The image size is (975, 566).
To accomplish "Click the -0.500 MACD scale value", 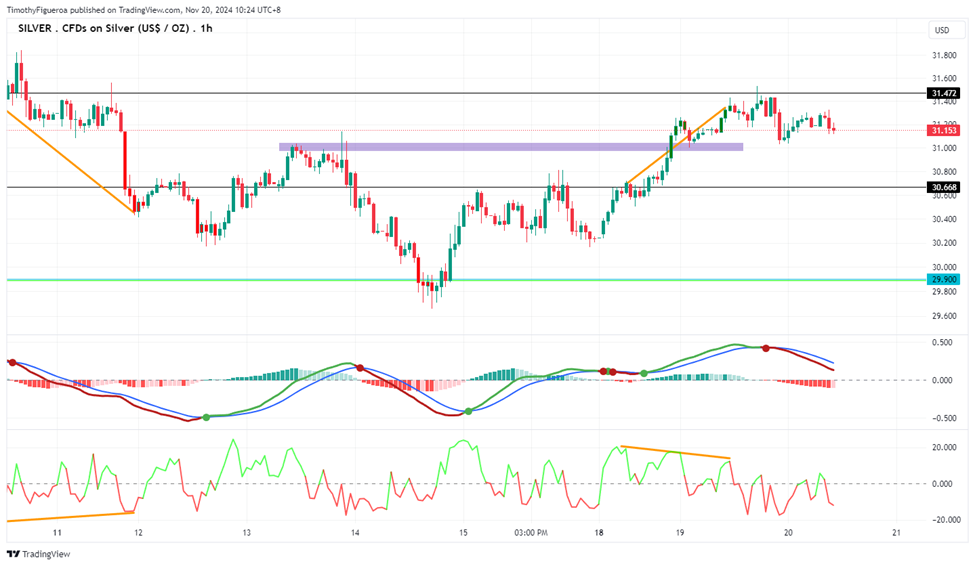I will 941,418.
